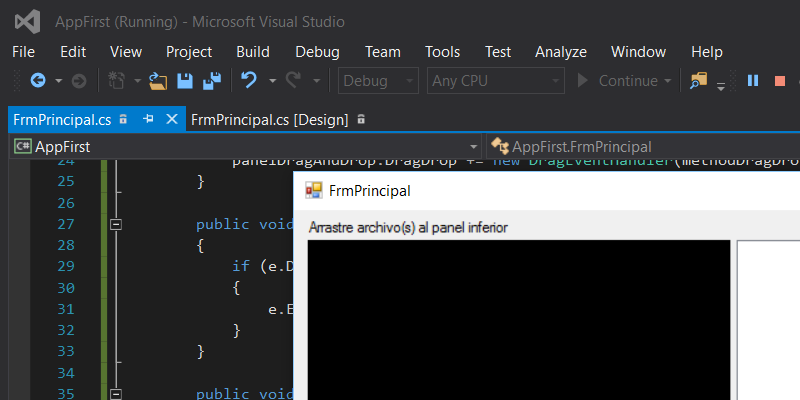The width and height of the screenshot is (800, 400).
Task: Click the Open File folder icon
Action: pos(158,81)
